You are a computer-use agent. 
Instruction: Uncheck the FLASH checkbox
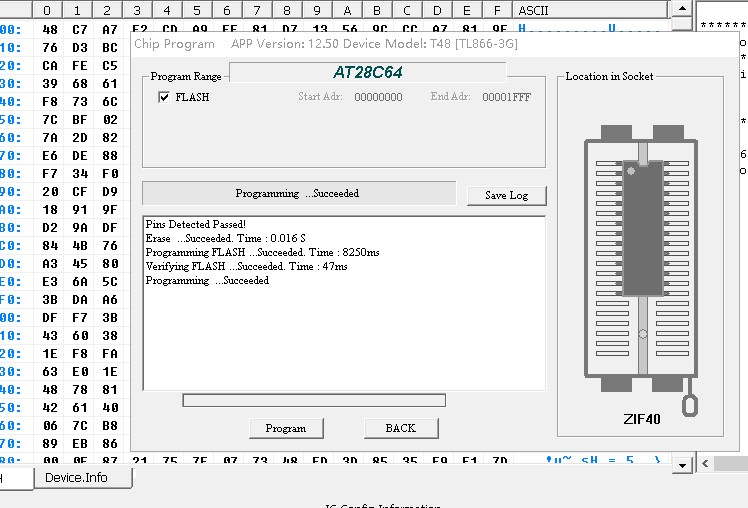(164, 97)
